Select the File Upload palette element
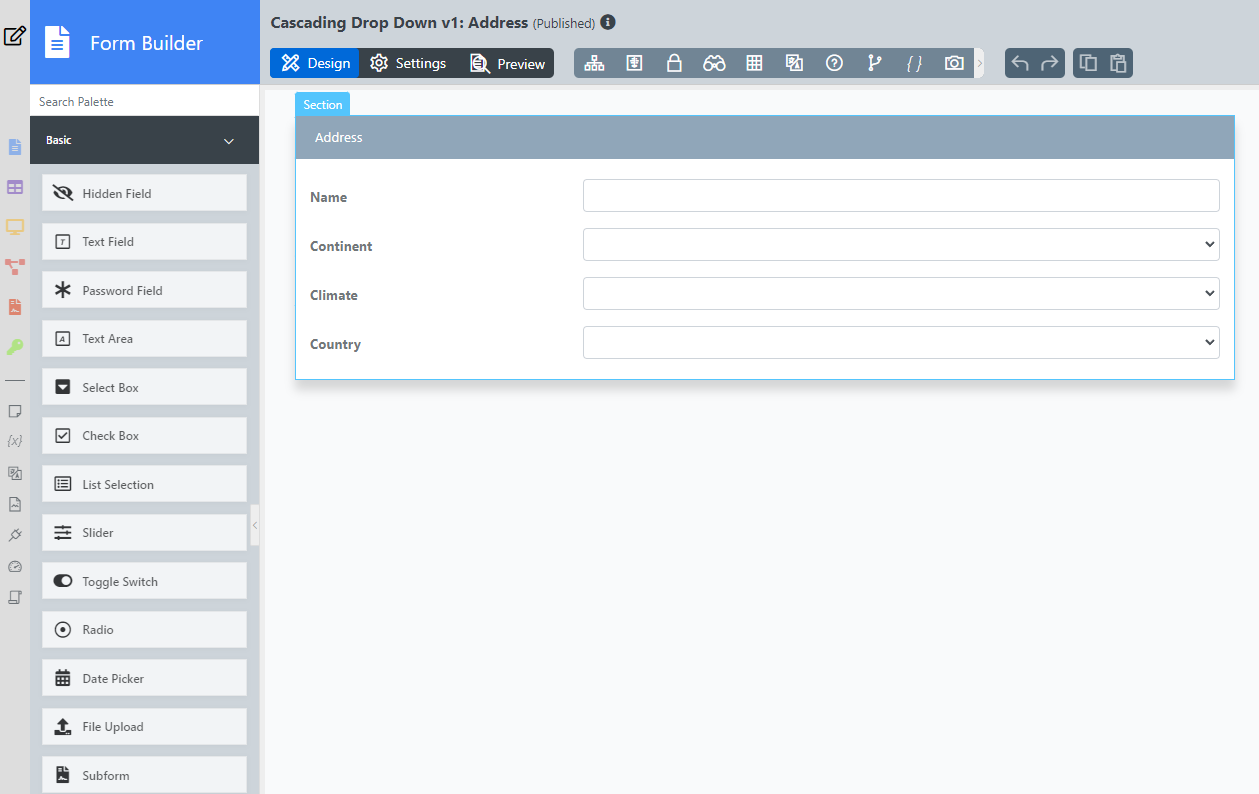 (144, 726)
